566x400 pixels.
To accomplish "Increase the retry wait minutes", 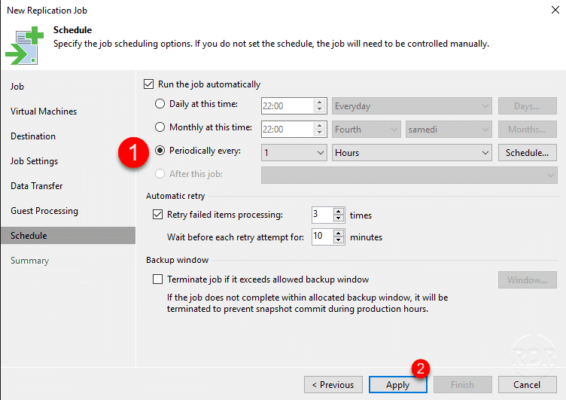I will coord(338,233).
